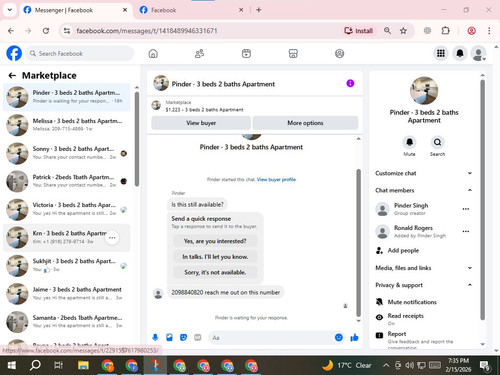Open the Windows Start menu

point(12,366)
